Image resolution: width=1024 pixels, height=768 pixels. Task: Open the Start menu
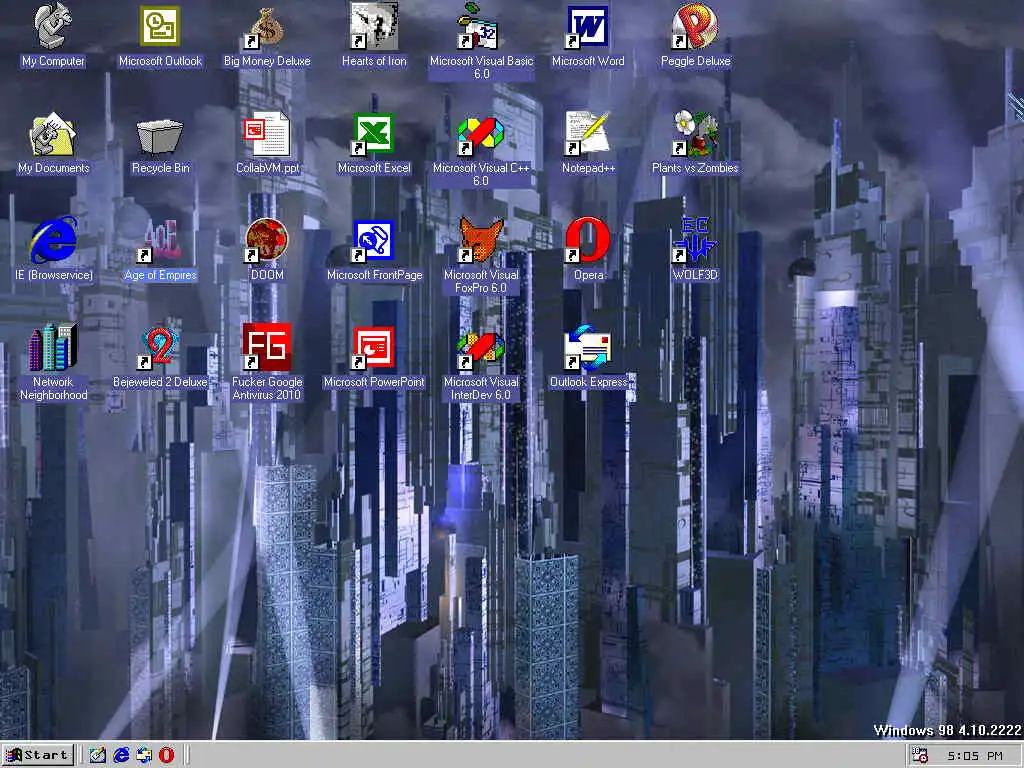coord(38,756)
